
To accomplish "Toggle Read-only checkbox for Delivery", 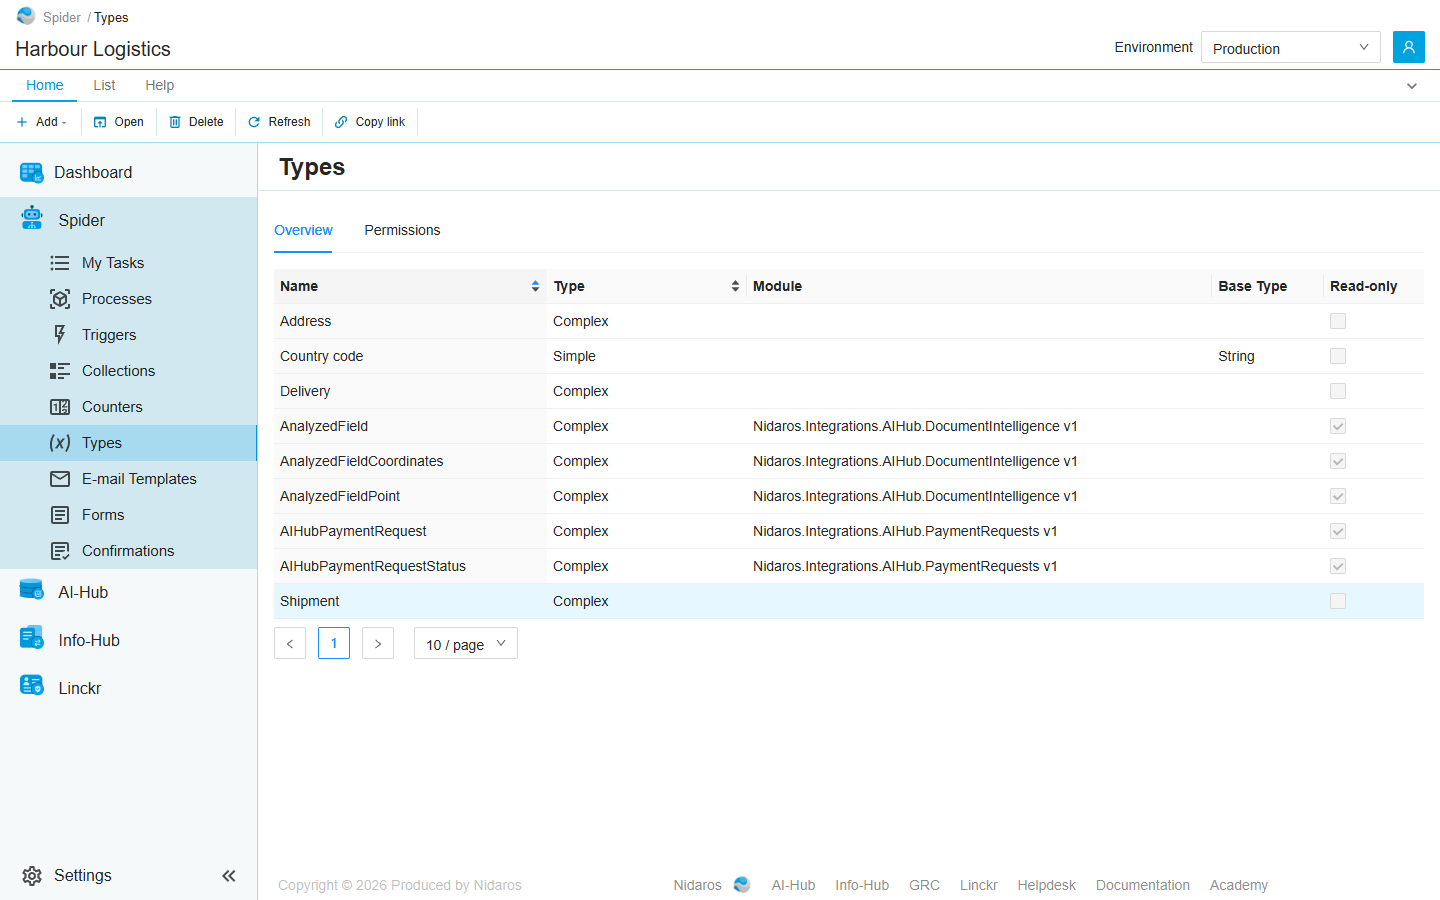I will (x=1338, y=391).
